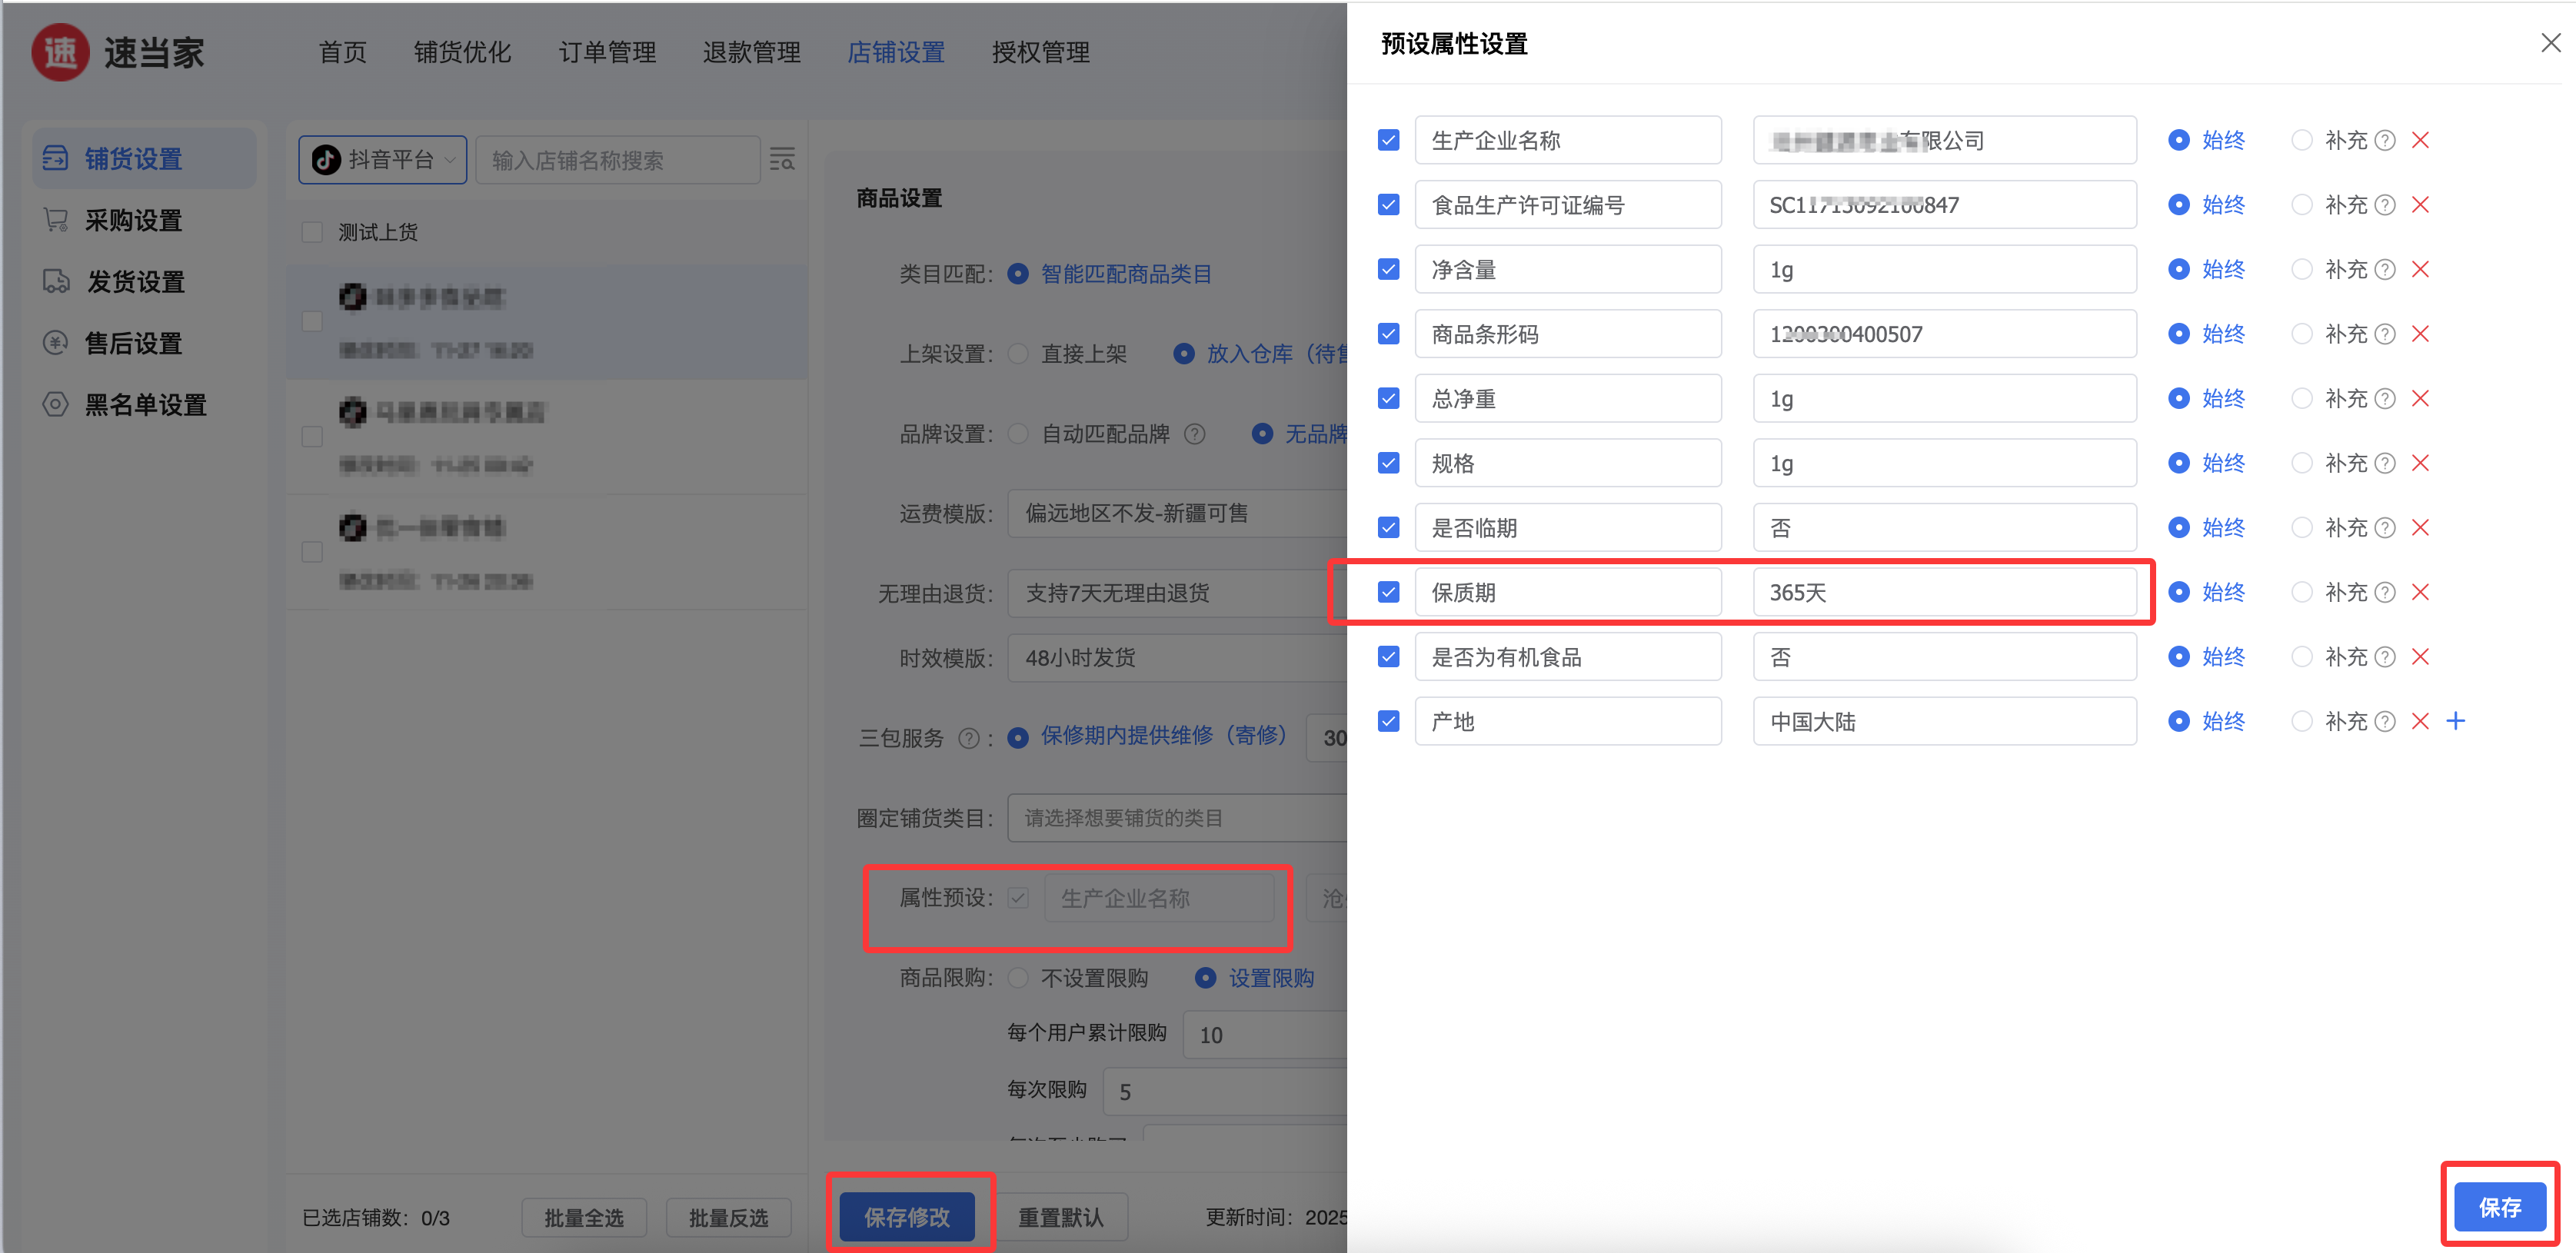
Task: Click the 批量全选 button
Action: (584, 1217)
